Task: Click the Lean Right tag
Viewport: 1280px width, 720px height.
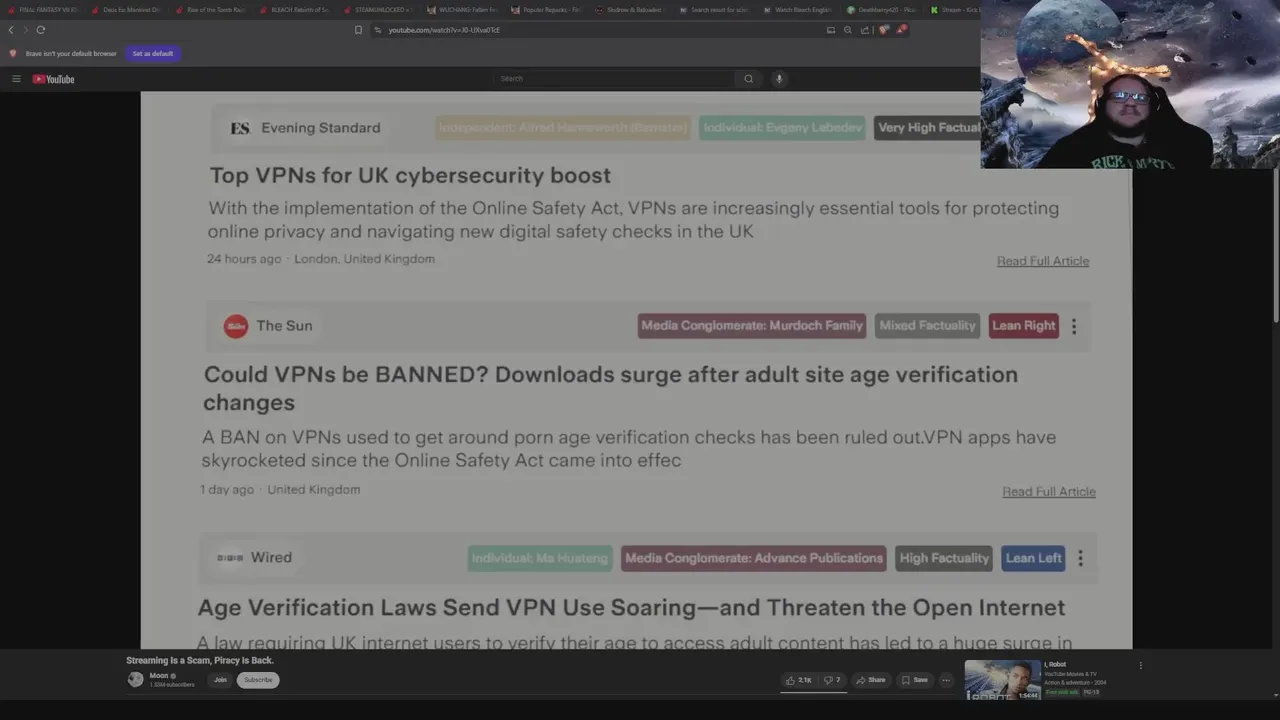Action: coord(1024,326)
